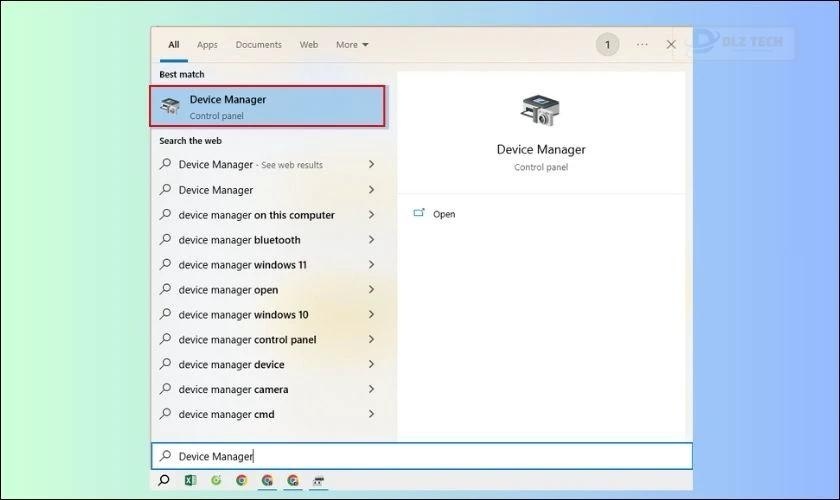Image resolution: width=840 pixels, height=500 pixels.
Task: Select the "device manager device" web suggestion
Action: coord(267,364)
